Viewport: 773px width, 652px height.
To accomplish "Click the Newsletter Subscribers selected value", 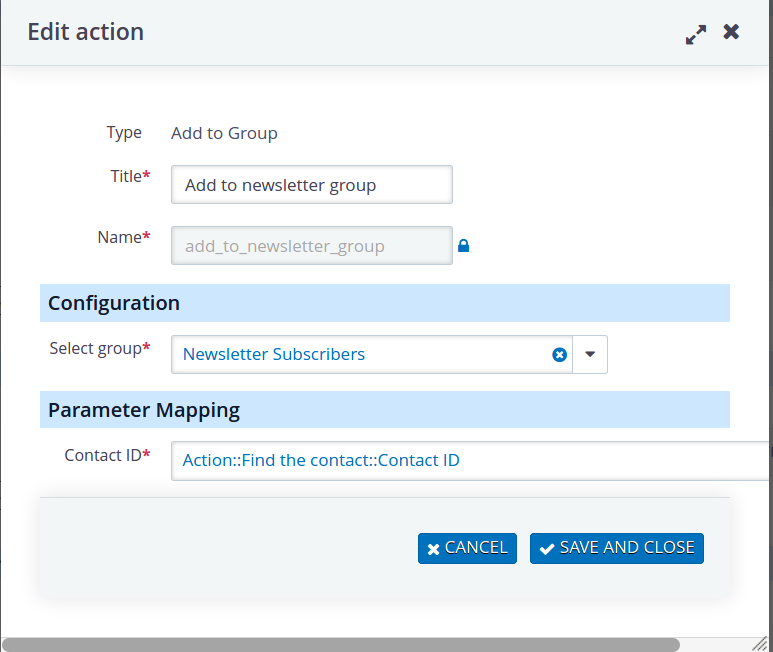I will point(274,354).
